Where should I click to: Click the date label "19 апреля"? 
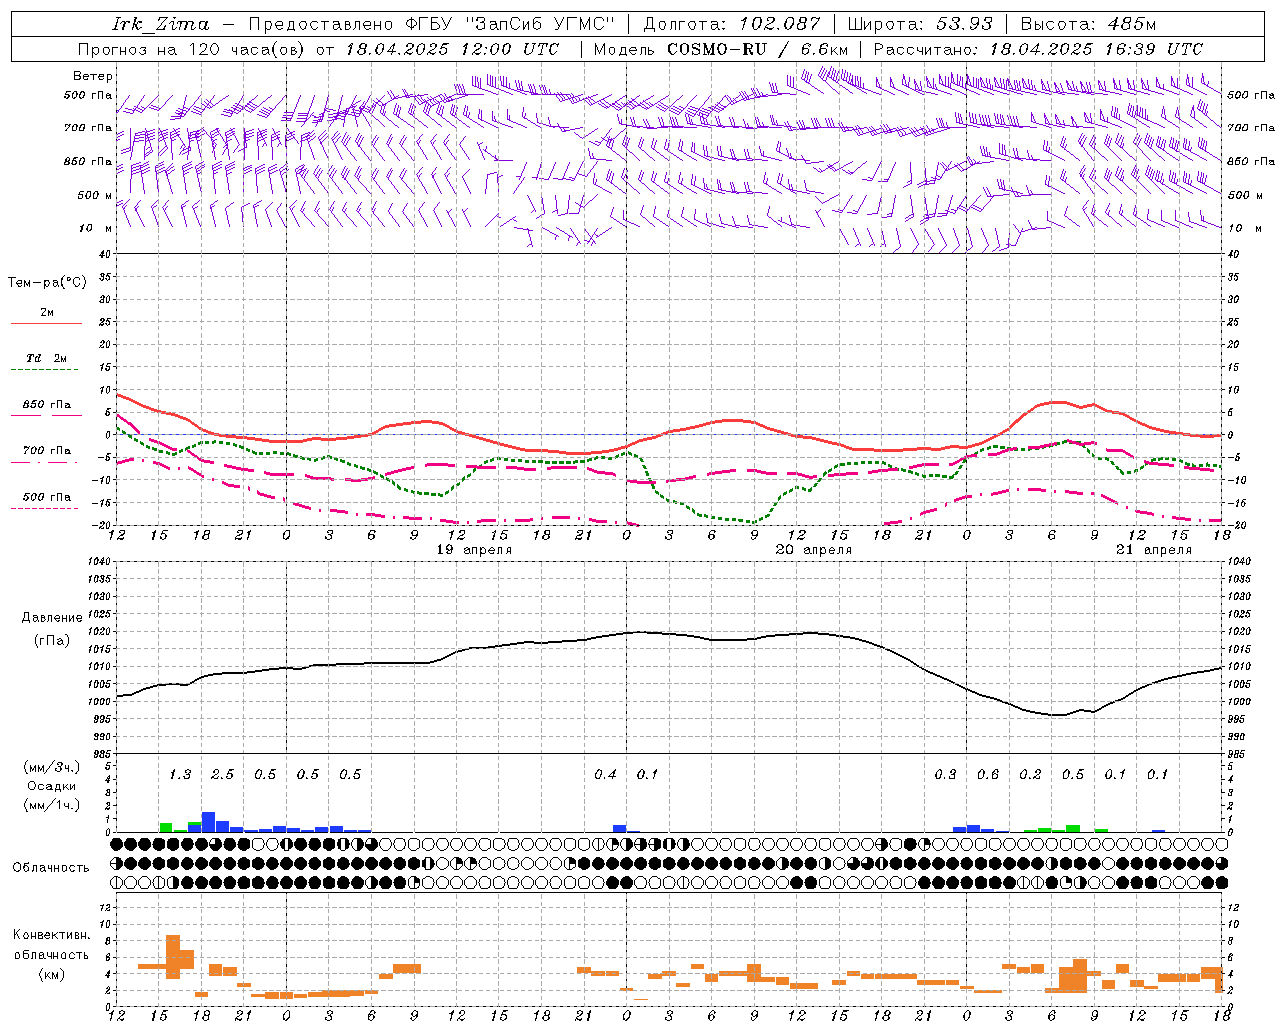(x=474, y=550)
